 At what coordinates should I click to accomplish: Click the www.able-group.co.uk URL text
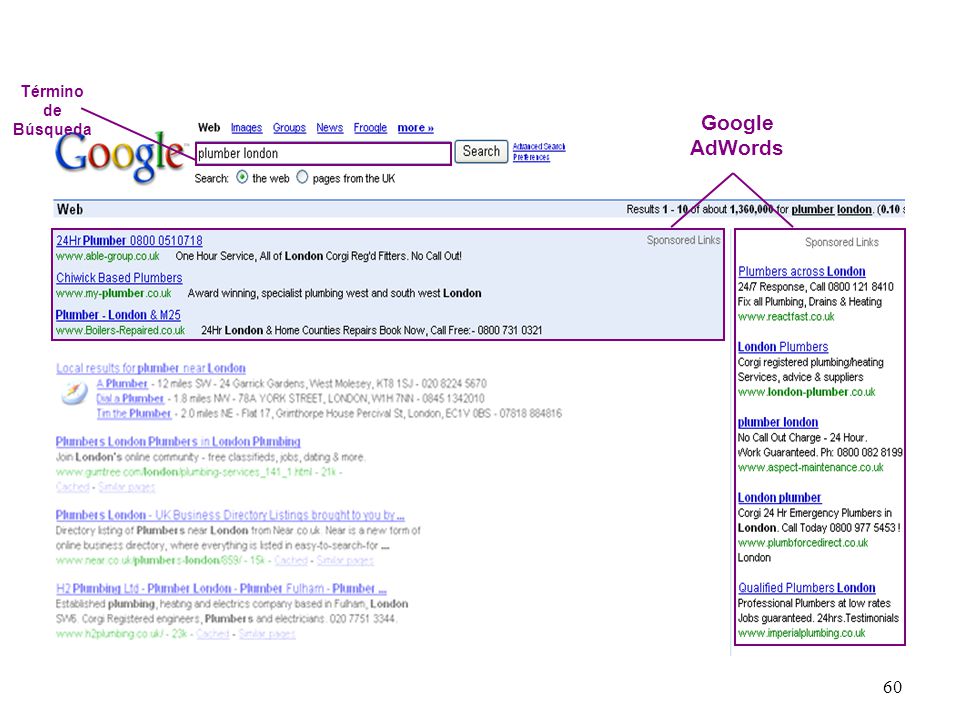coord(108,256)
